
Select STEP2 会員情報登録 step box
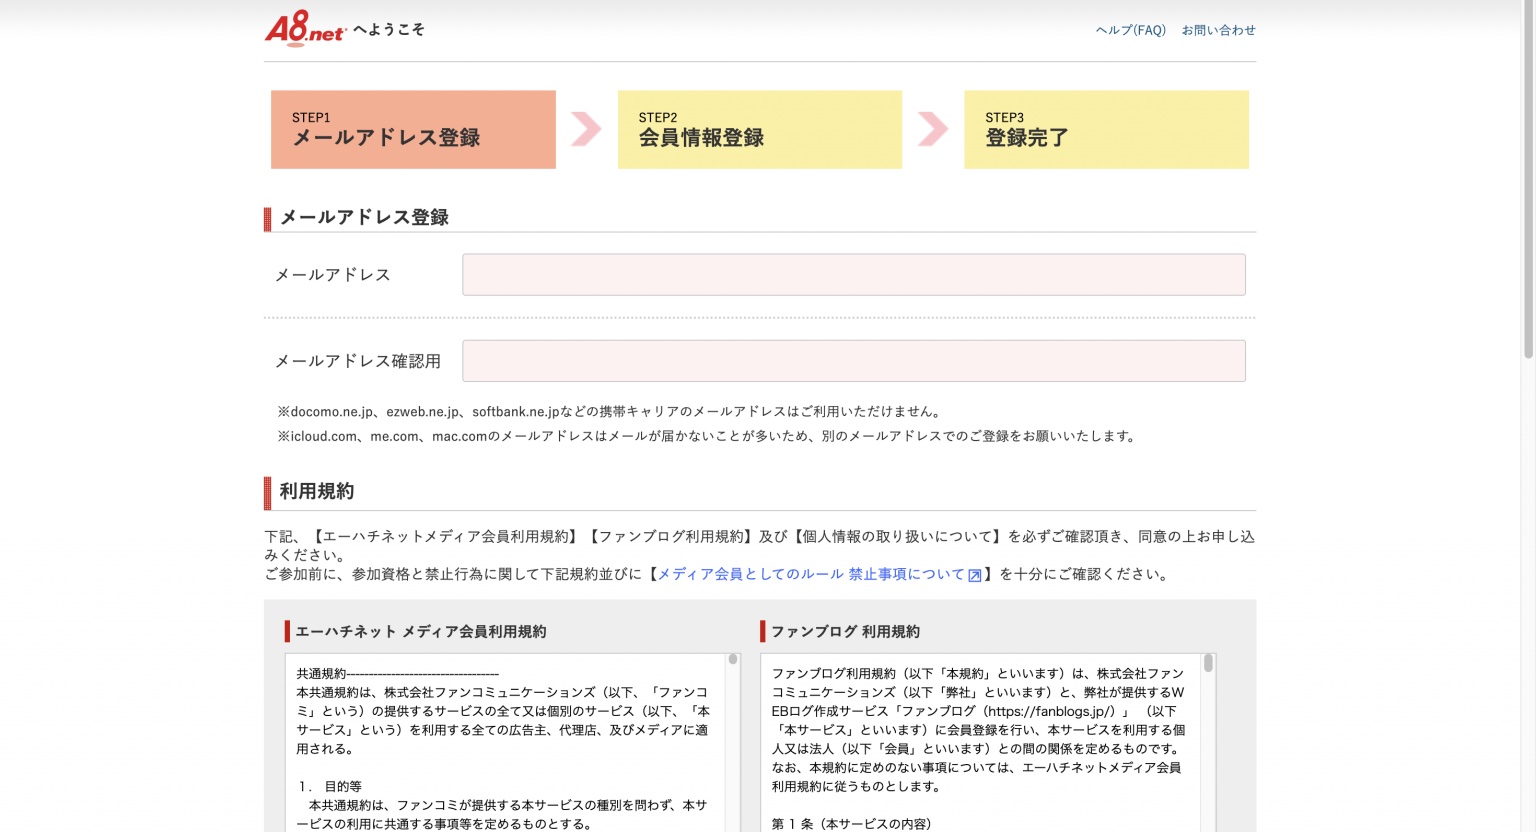click(760, 130)
